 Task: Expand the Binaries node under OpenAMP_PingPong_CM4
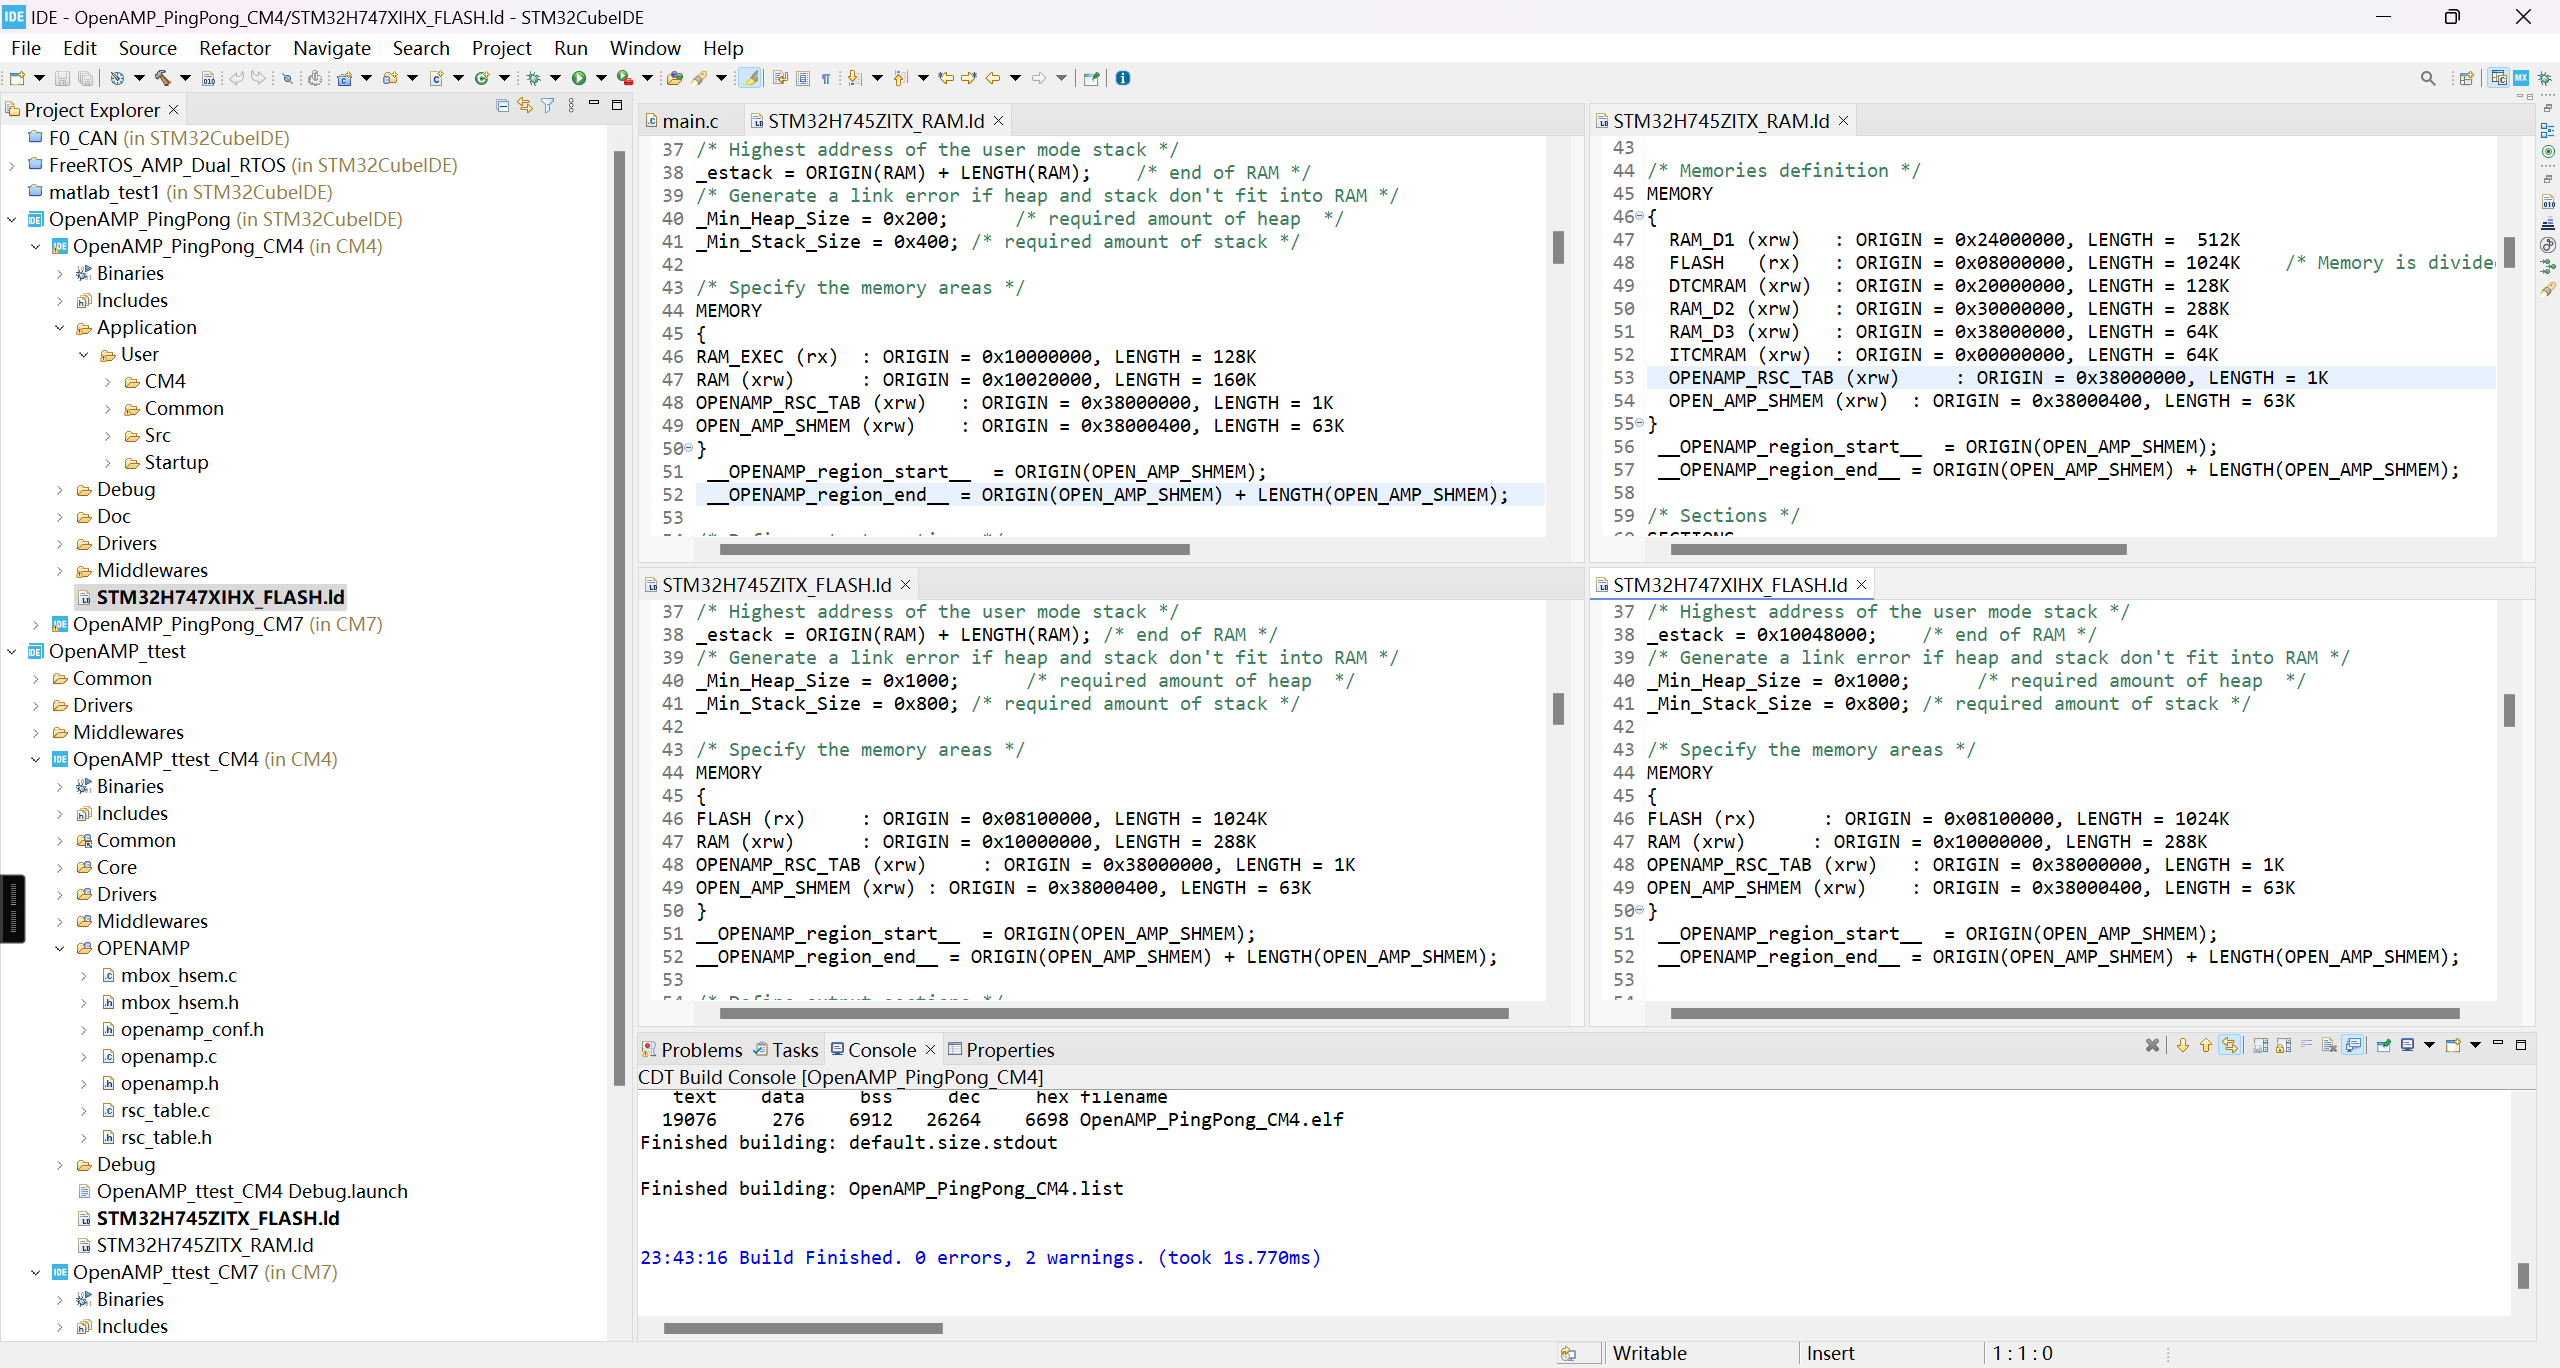tap(60, 273)
